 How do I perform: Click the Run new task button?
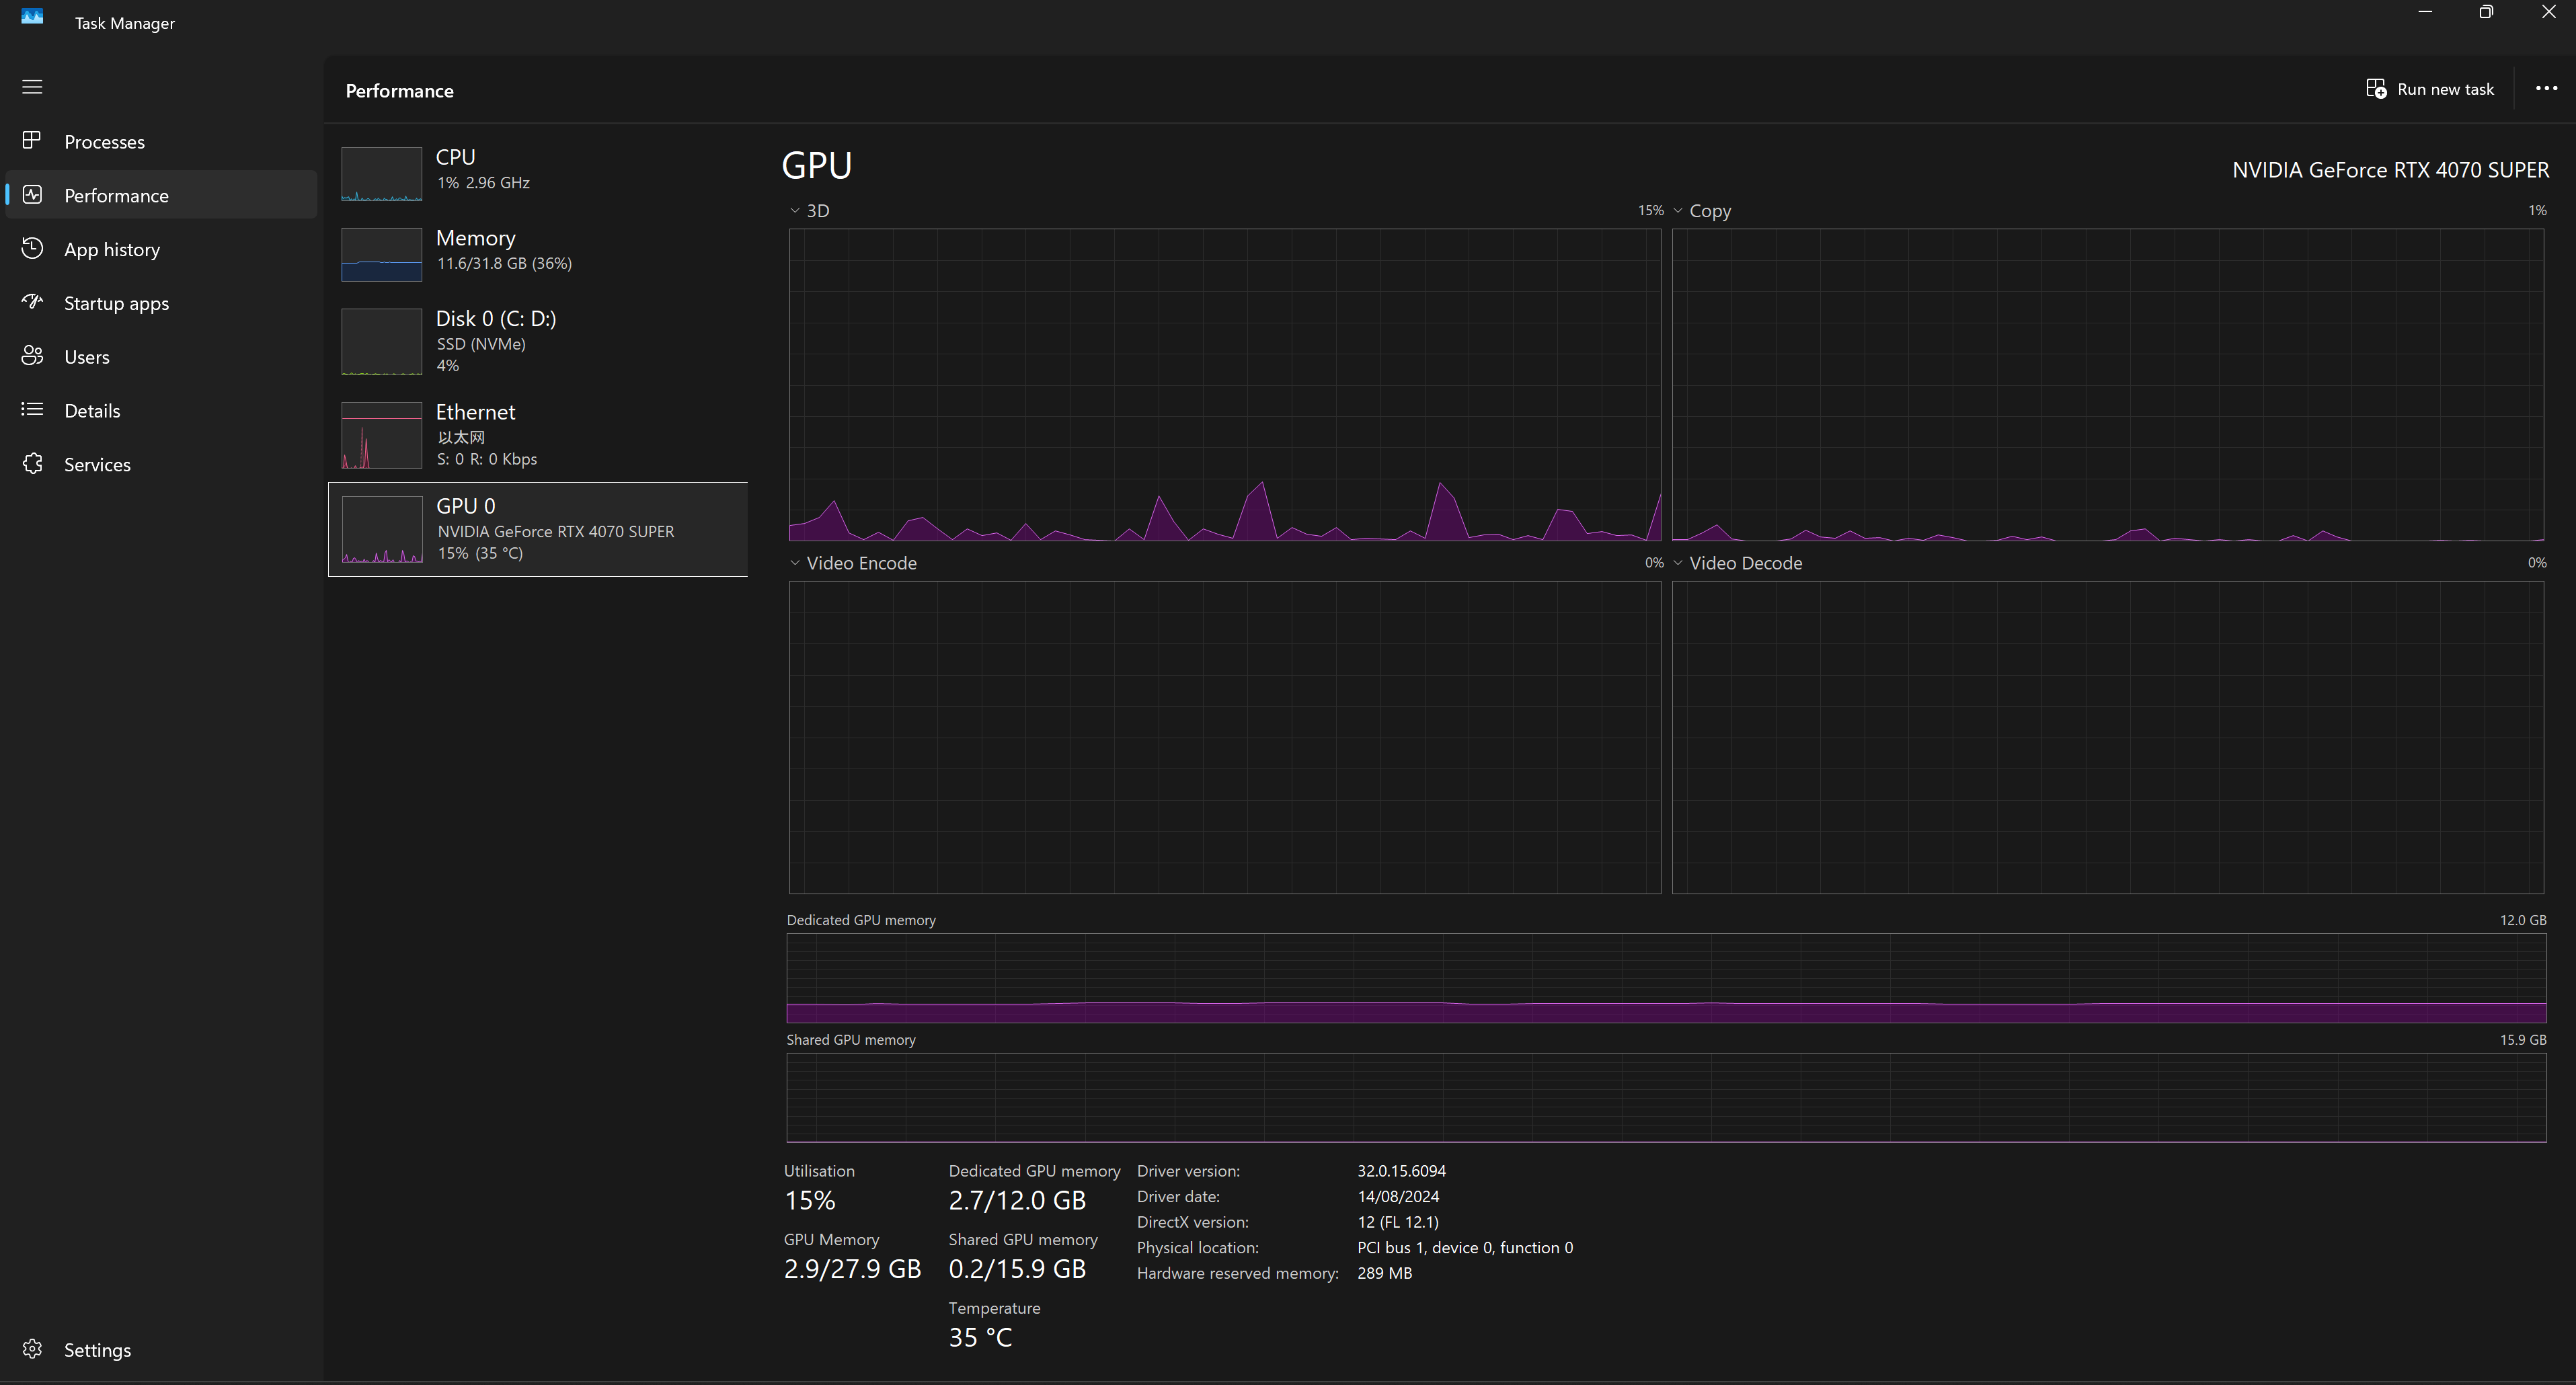pos(2430,89)
